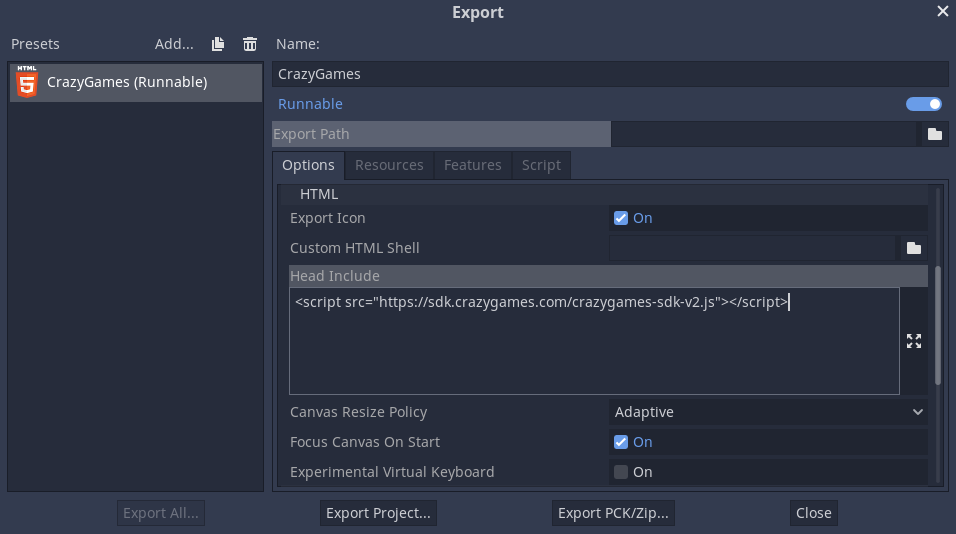The height and width of the screenshot is (534, 956).
Task: Click the Head Include property label
Action: tap(335, 276)
